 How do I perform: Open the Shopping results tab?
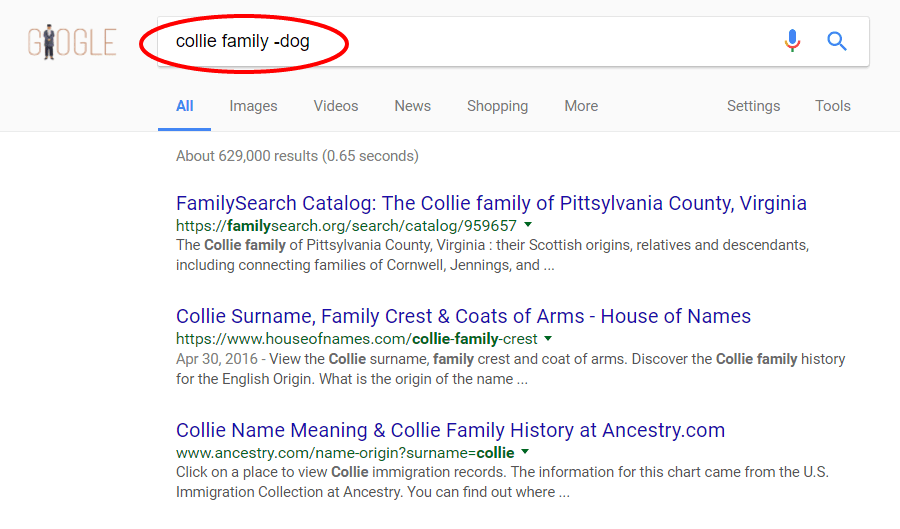click(x=497, y=106)
